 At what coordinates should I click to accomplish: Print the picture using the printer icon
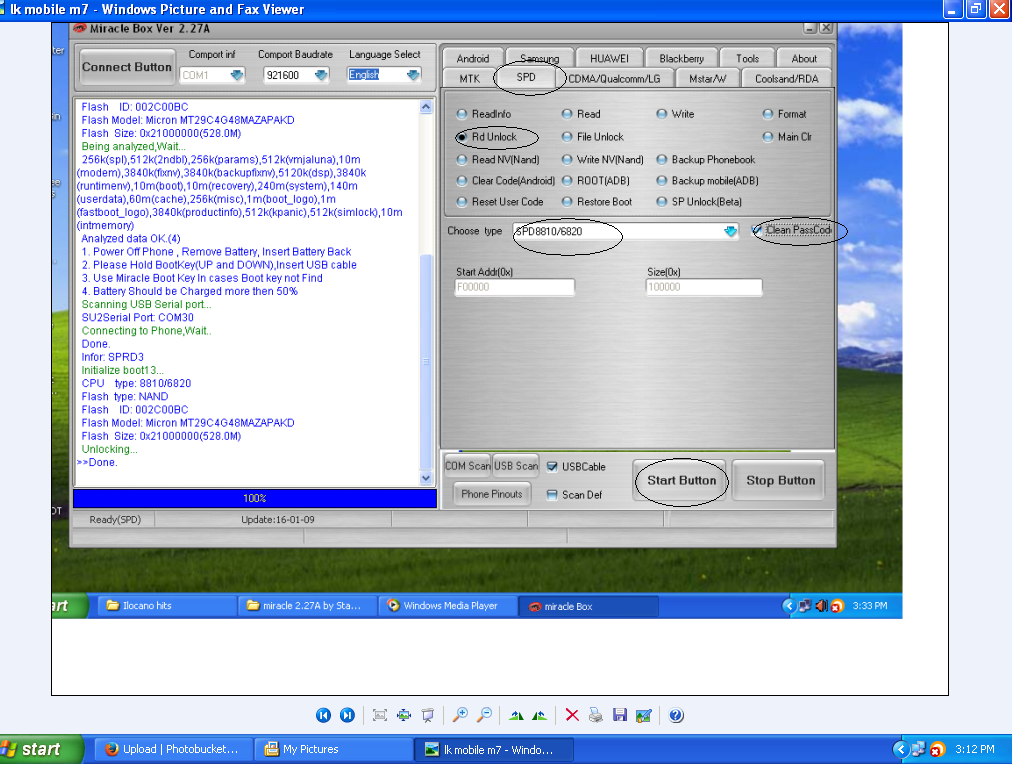point(596,715)
